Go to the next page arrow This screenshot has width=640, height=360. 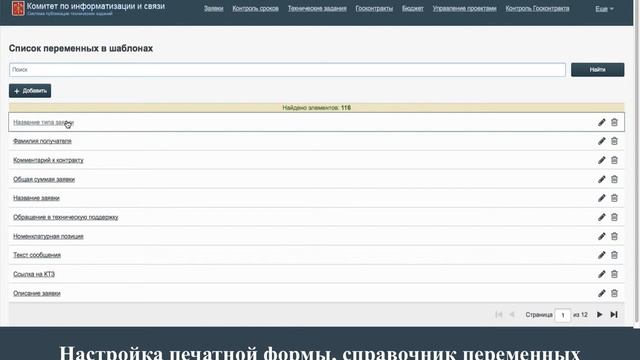click(x=600, y=315)
